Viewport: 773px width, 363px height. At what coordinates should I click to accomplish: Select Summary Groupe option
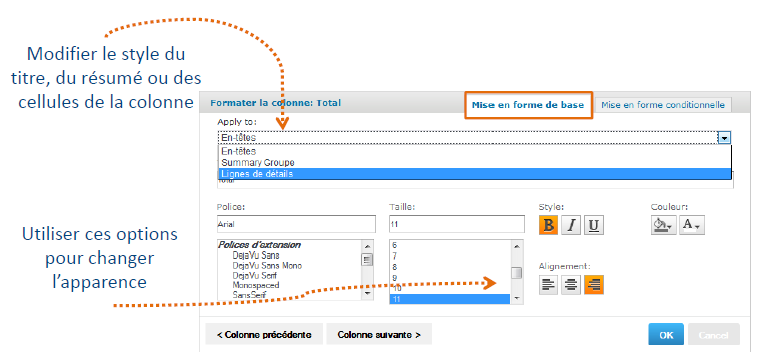click(474, 162)
